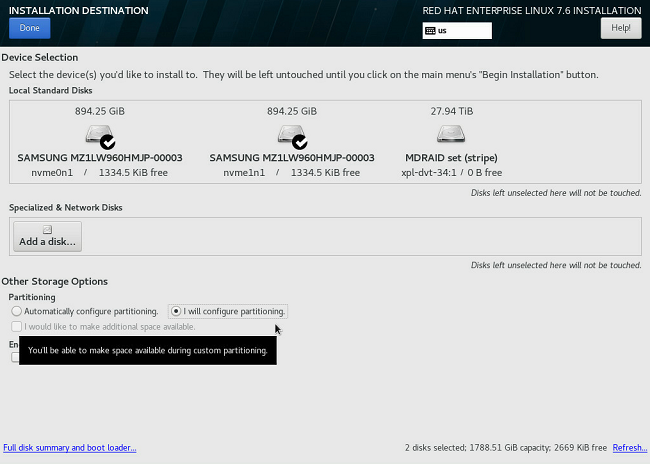
Task: Click the keyboard layout icon
Action: pos(430,31)
